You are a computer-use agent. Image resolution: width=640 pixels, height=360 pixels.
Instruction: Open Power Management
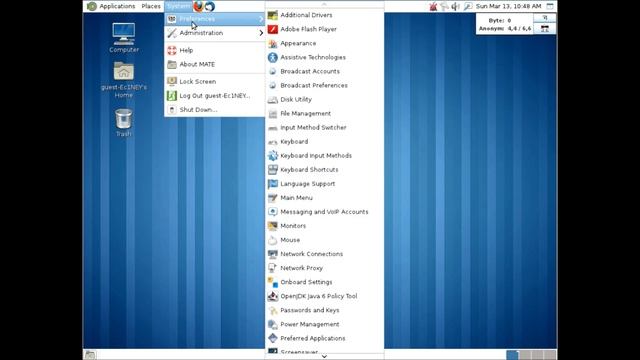[x=324, y=324]
